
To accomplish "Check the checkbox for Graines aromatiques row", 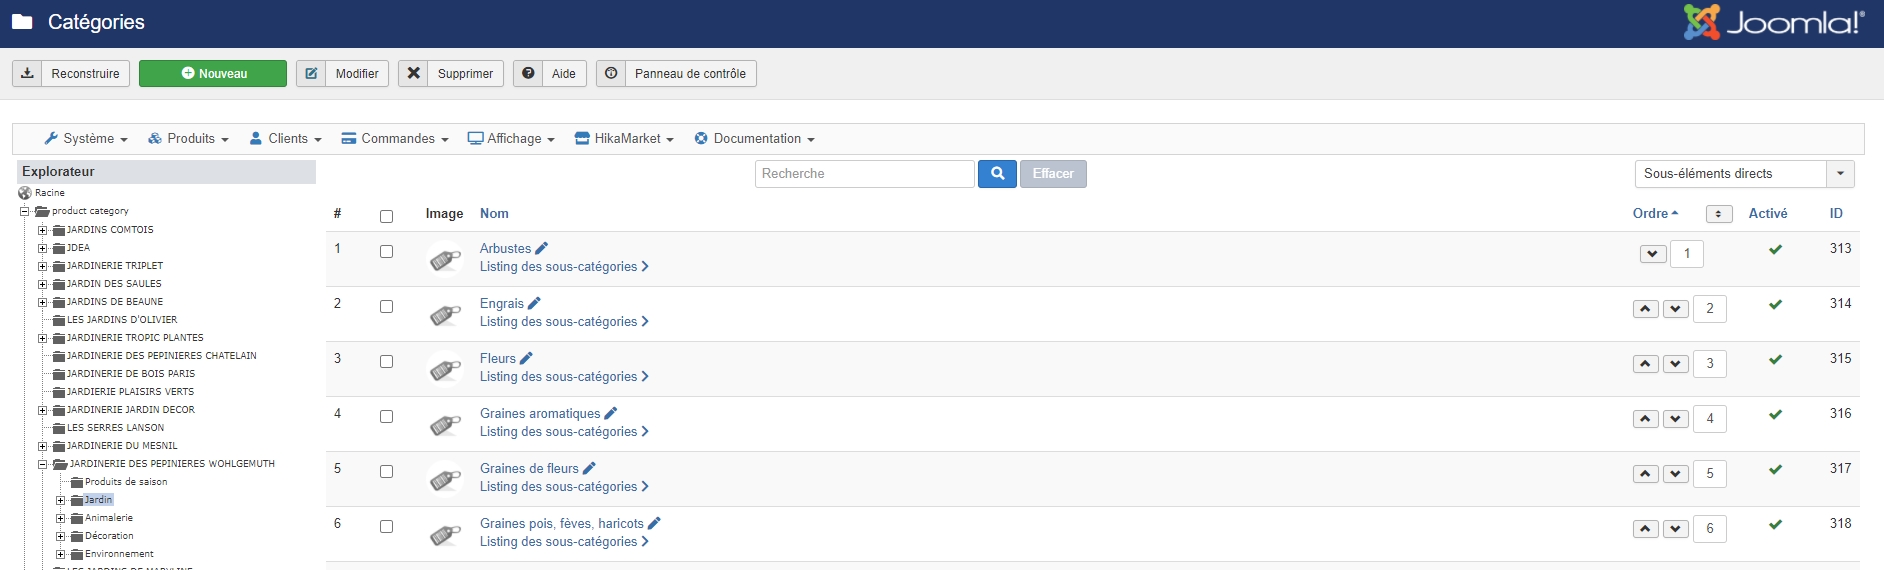I will pos(387,416).
